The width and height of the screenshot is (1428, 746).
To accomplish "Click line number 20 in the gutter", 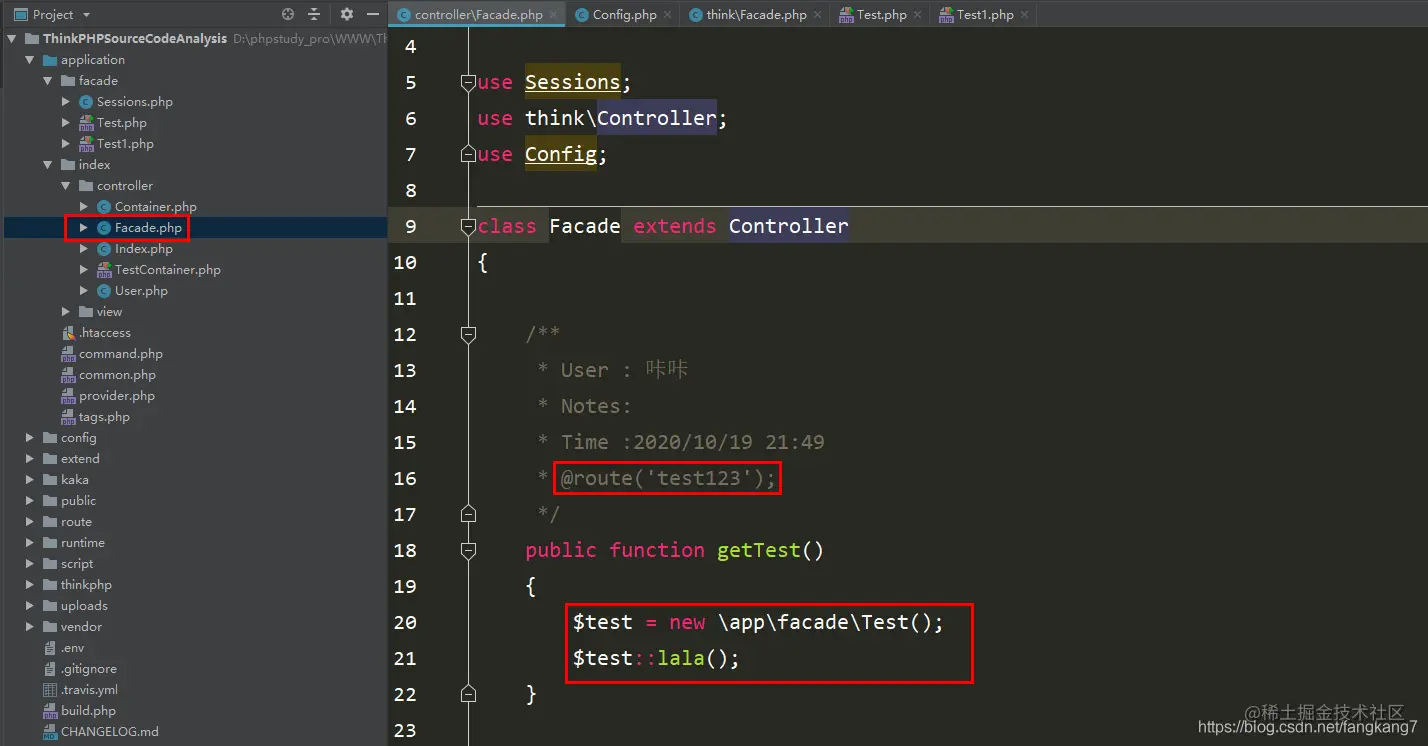I will [x=405, y=622].
